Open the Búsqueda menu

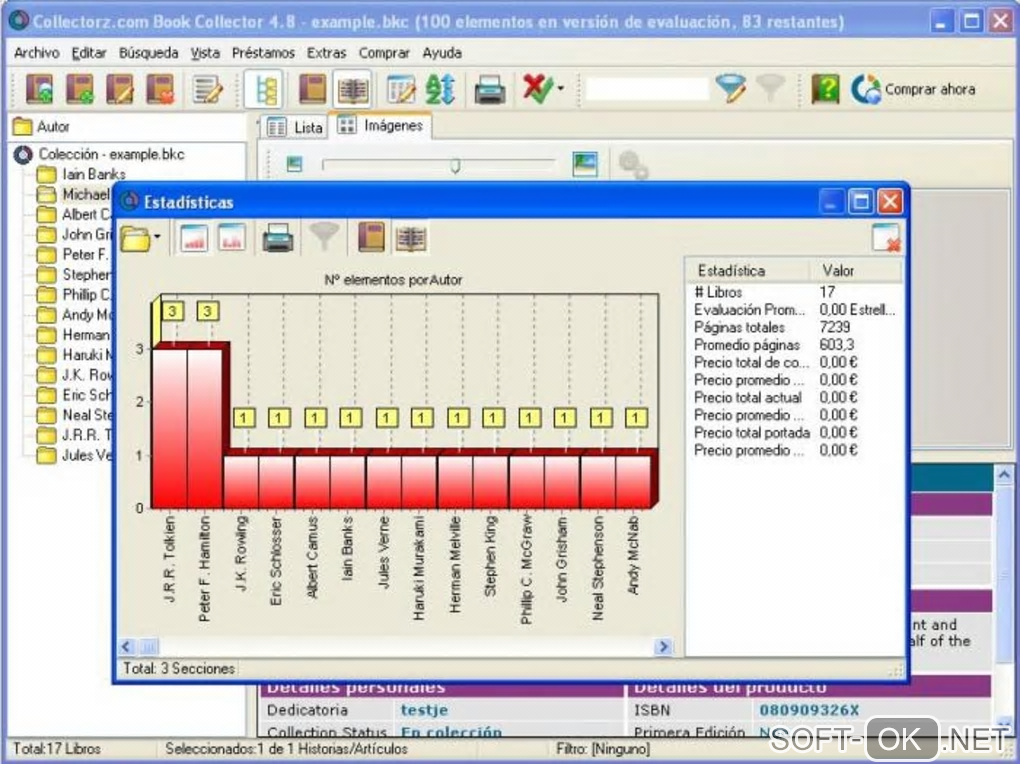148,53
